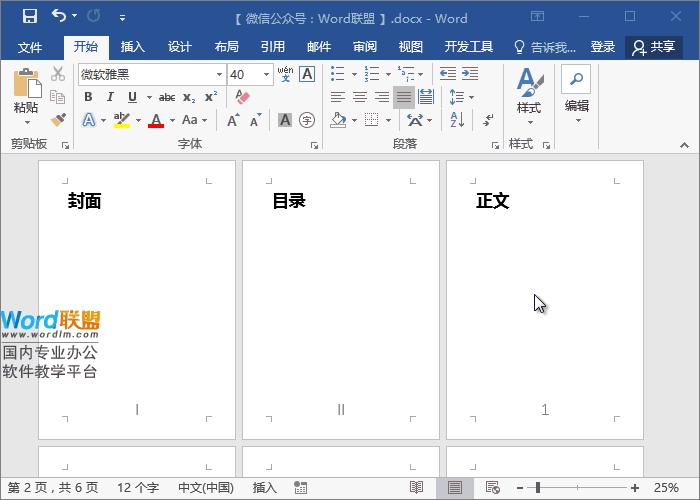Viewport: 700px width, 500px height.
Task: Switch to the 布局 tab
Action: [226, 47]
